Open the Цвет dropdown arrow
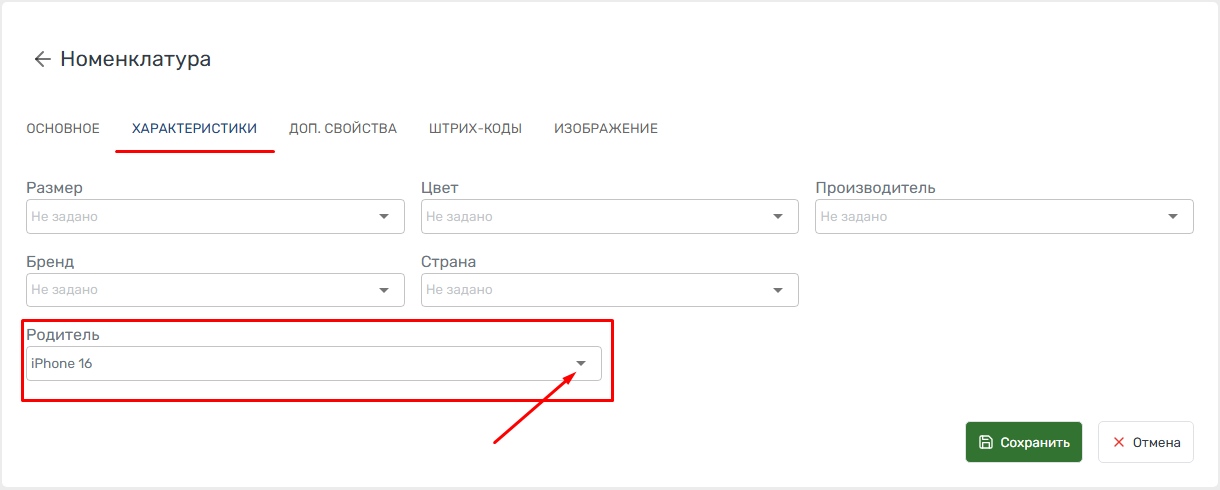This screenshot has width=1220, height=490. (x=778, y=216)
